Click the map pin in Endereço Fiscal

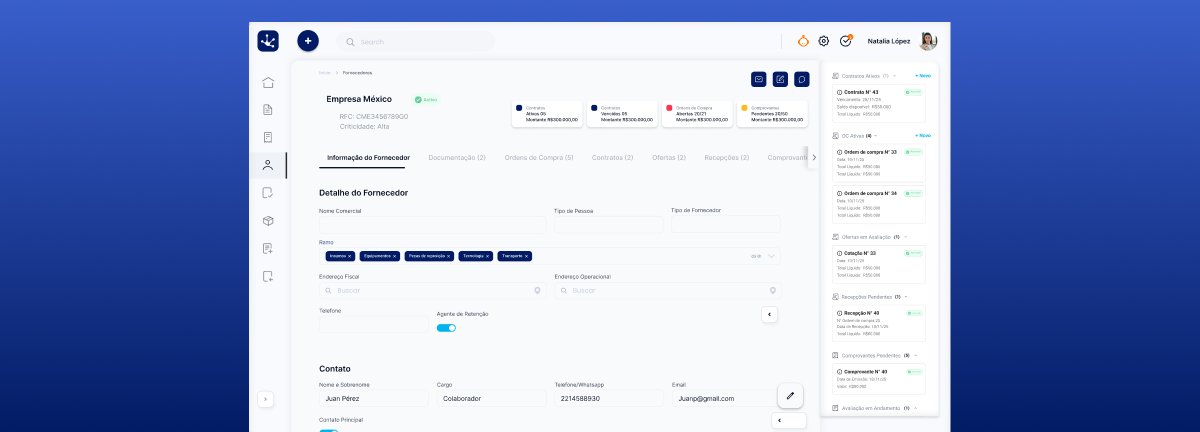[x=538, y=290]
